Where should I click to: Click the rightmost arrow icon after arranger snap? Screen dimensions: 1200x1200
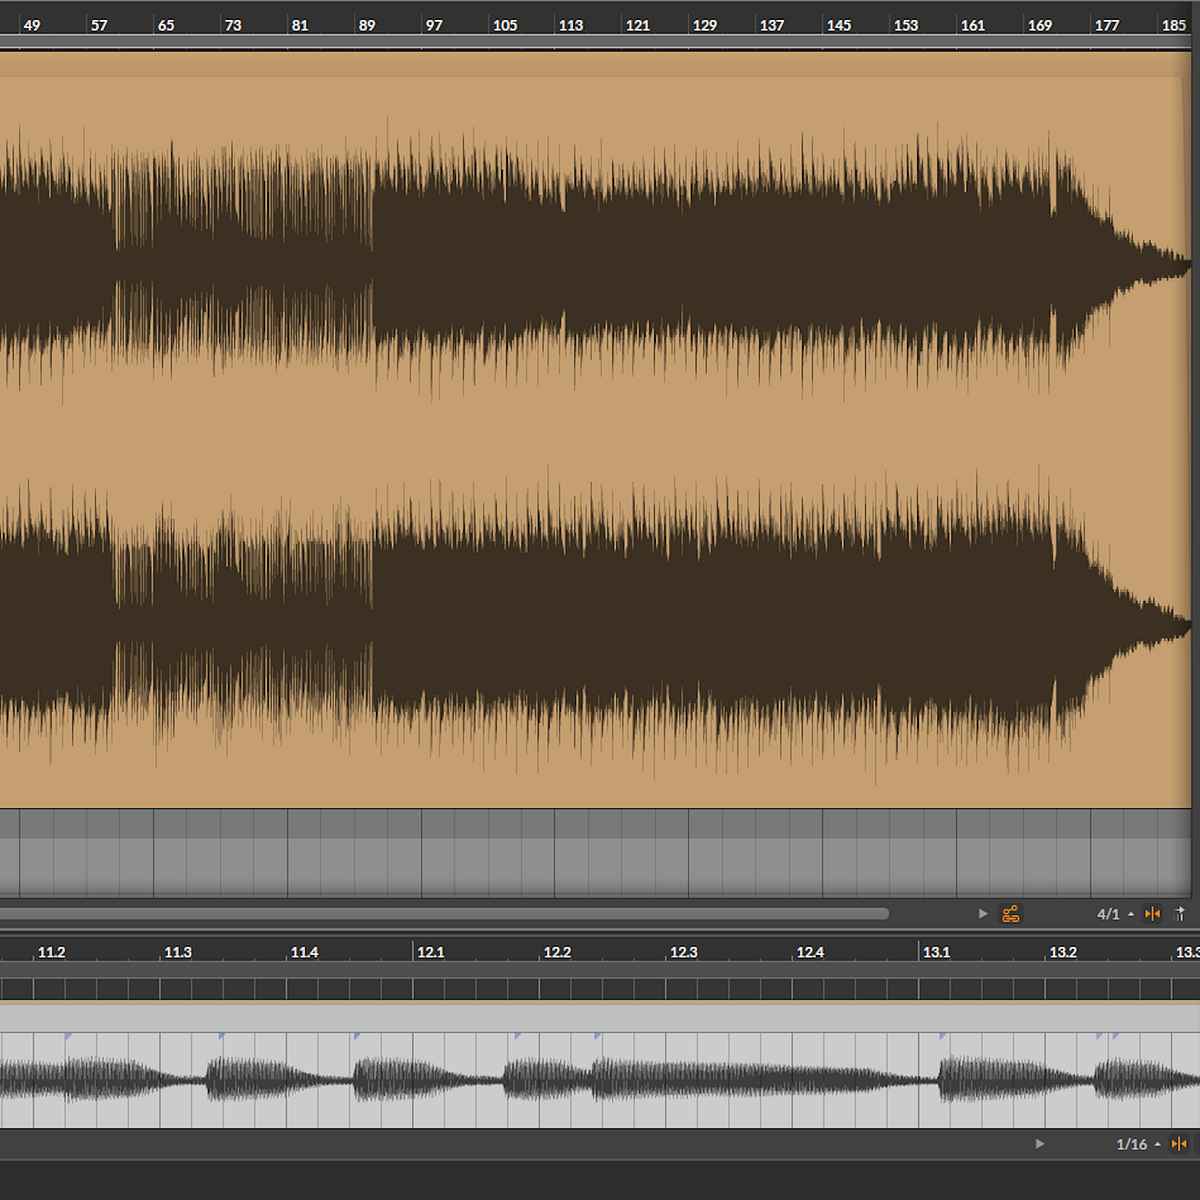pos(1180,914)
